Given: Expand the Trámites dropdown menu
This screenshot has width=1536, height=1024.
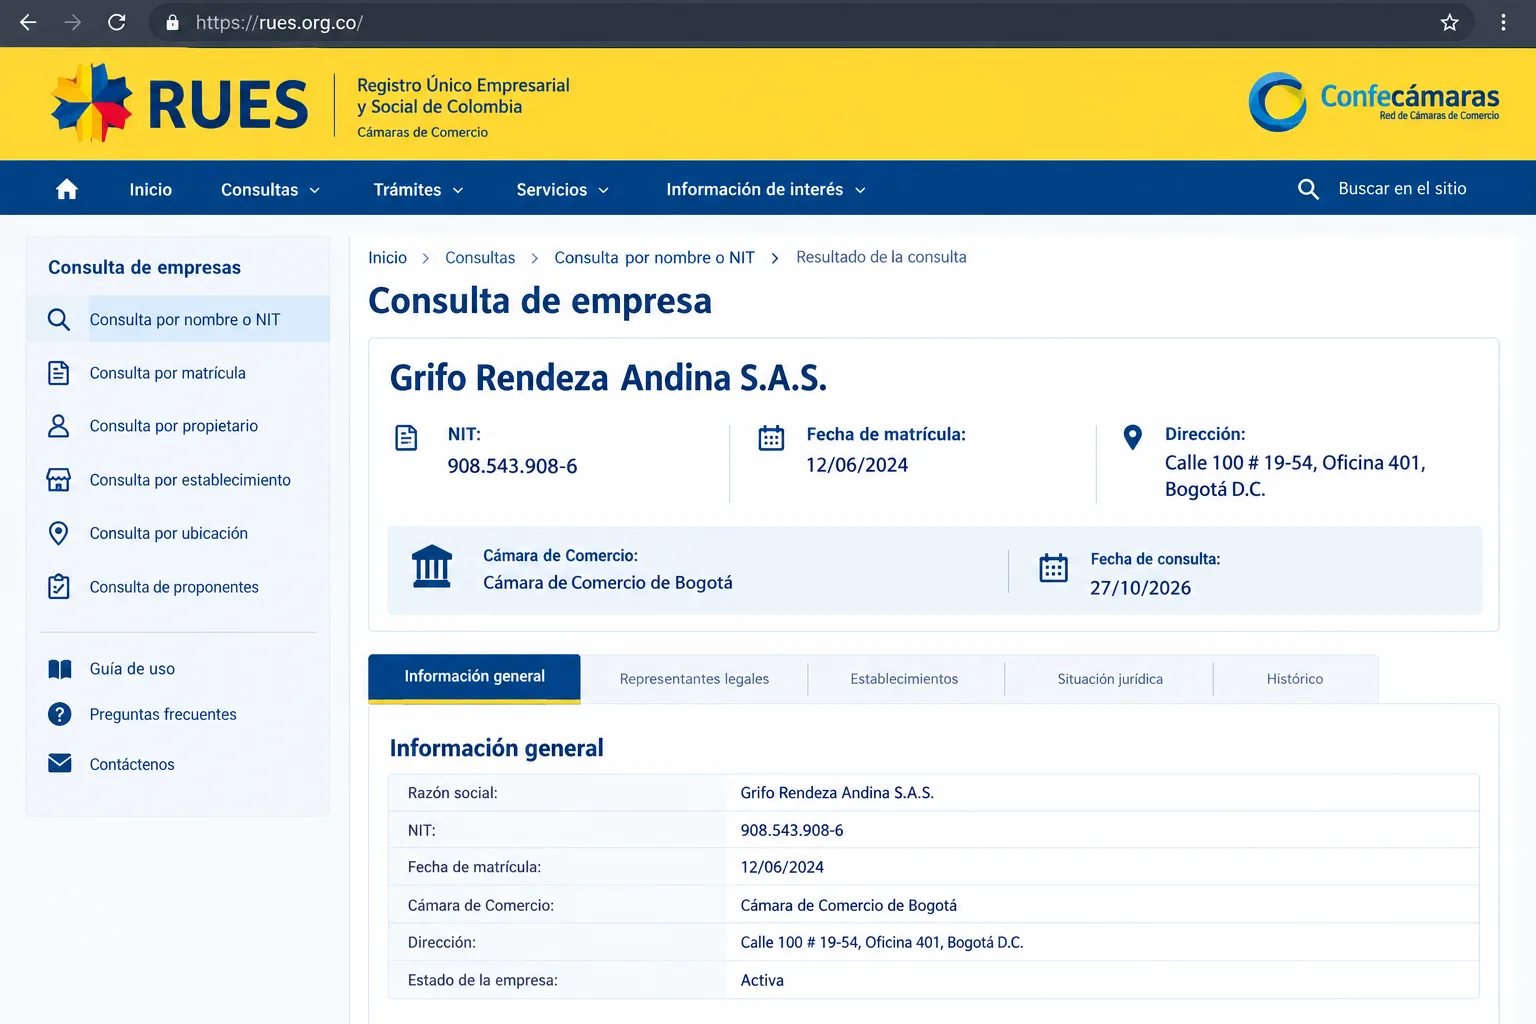Looking at the screenshot, I should pyautogui.click(x=418, y=189).
